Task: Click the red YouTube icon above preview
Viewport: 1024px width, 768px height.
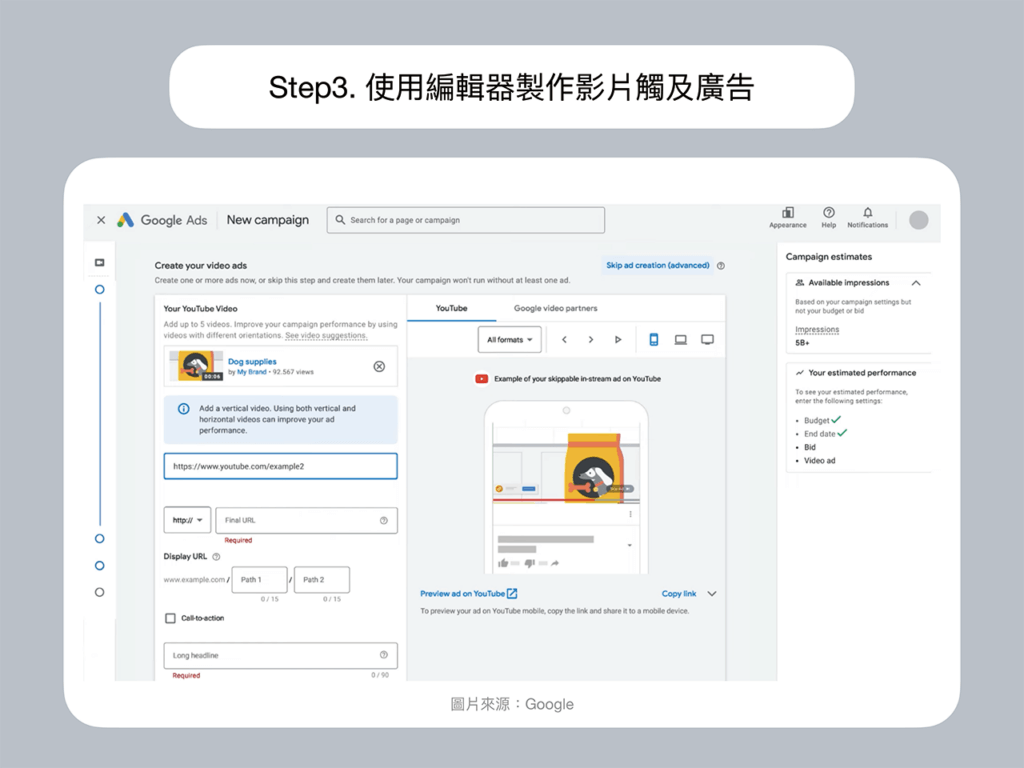Action: (x=481, y=379)
